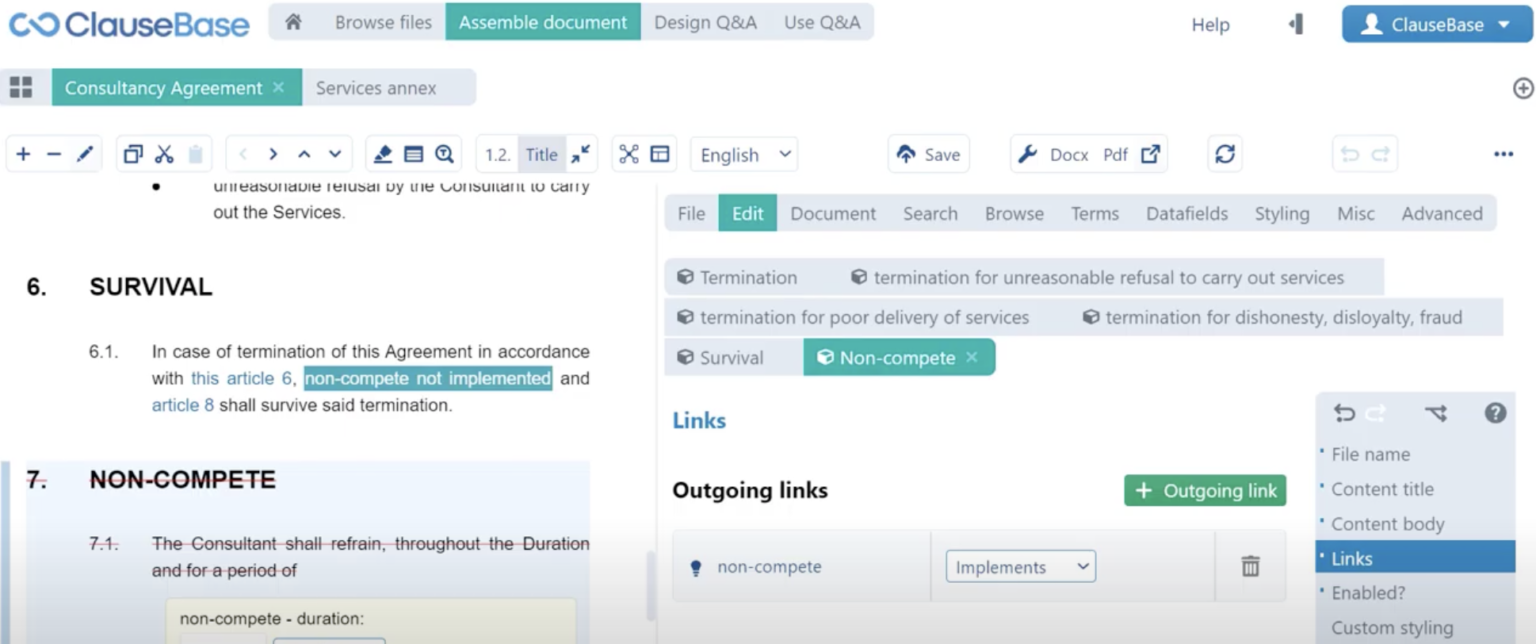1536x644 pixels.
Task: Click the open-in-new-window export icon
Action: (x=1151, y=154)
